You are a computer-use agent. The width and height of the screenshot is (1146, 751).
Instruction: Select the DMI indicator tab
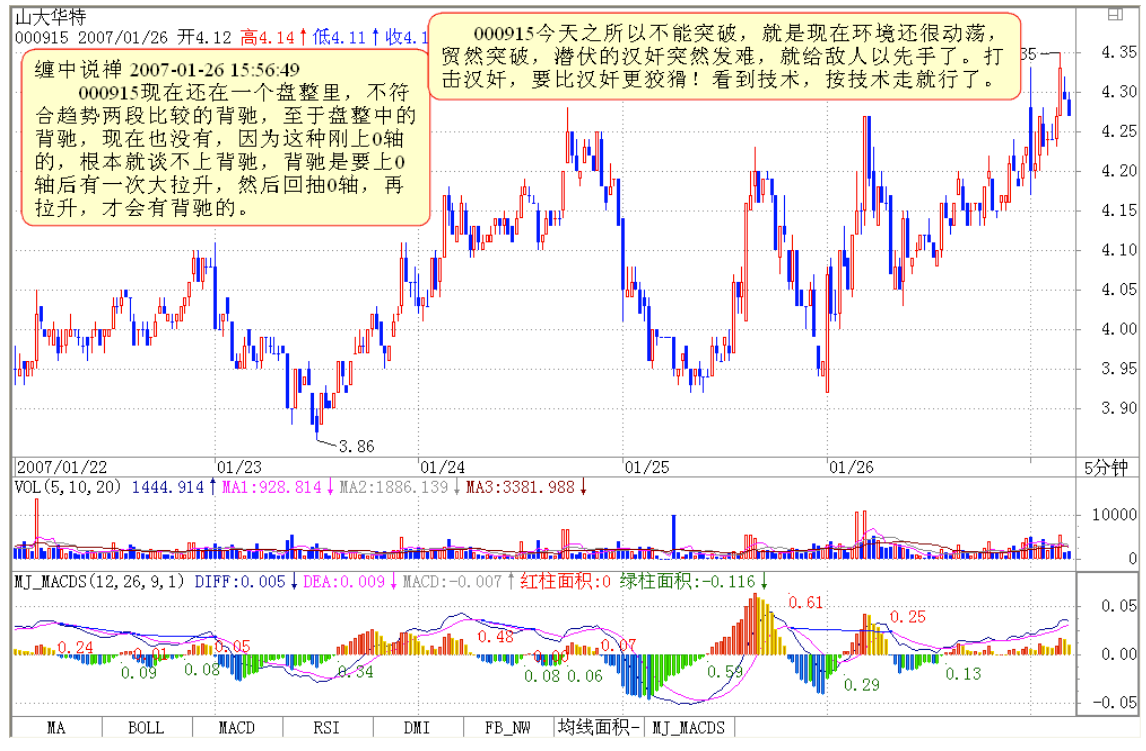coord(417,728)
